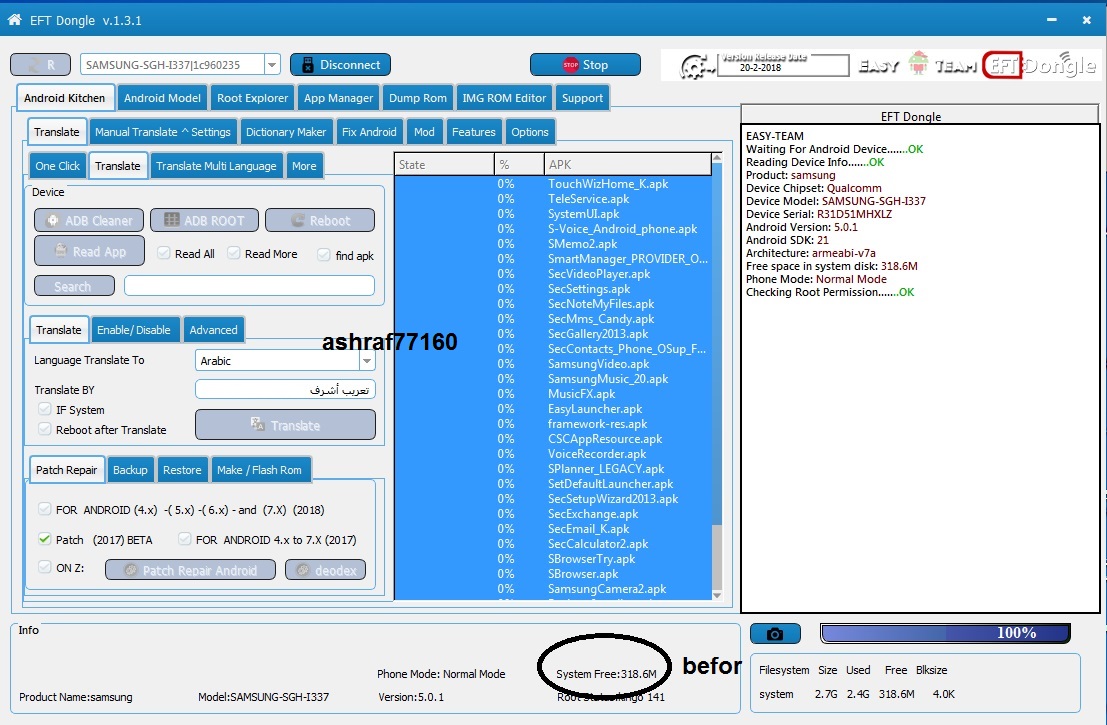Click the red Stop button
Image resolution: width=1107 pixels, height=725 pixels.
(585, 64)
